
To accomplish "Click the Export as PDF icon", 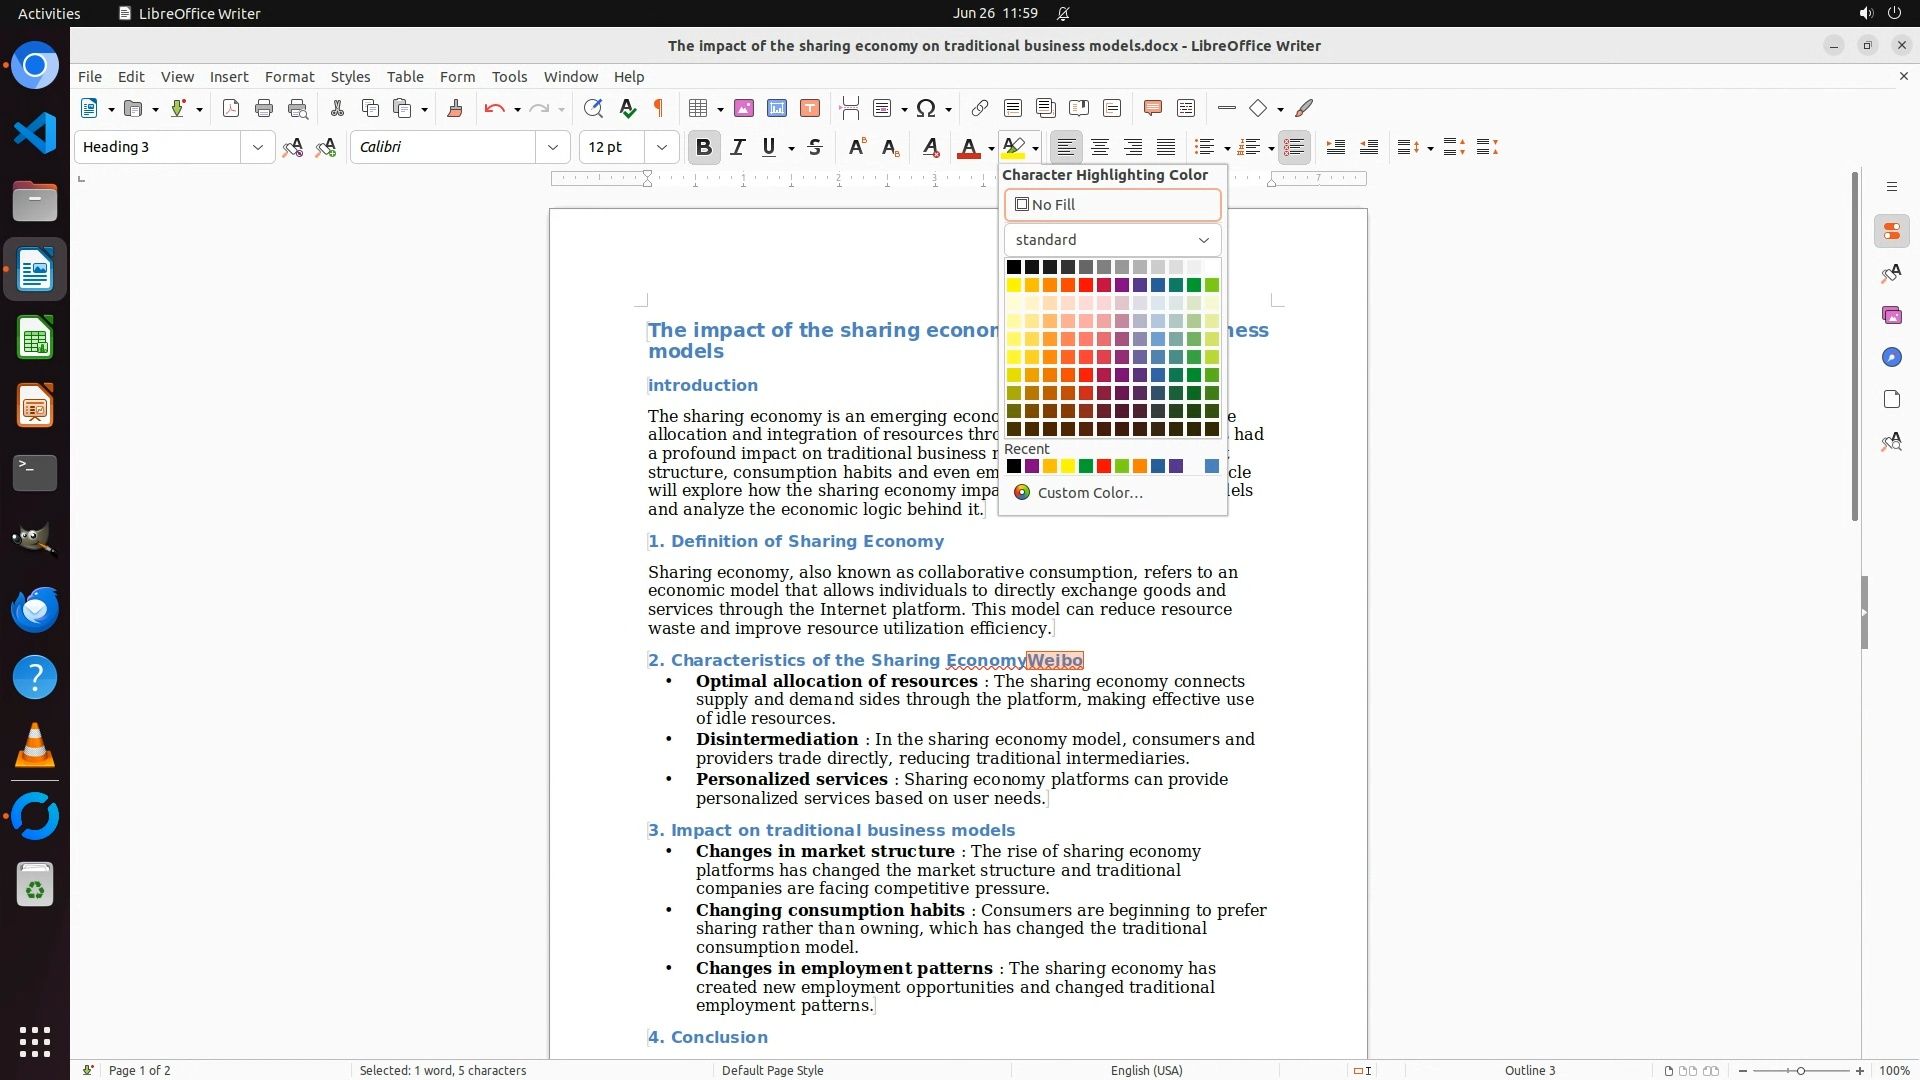I will (x=231, y=108).
